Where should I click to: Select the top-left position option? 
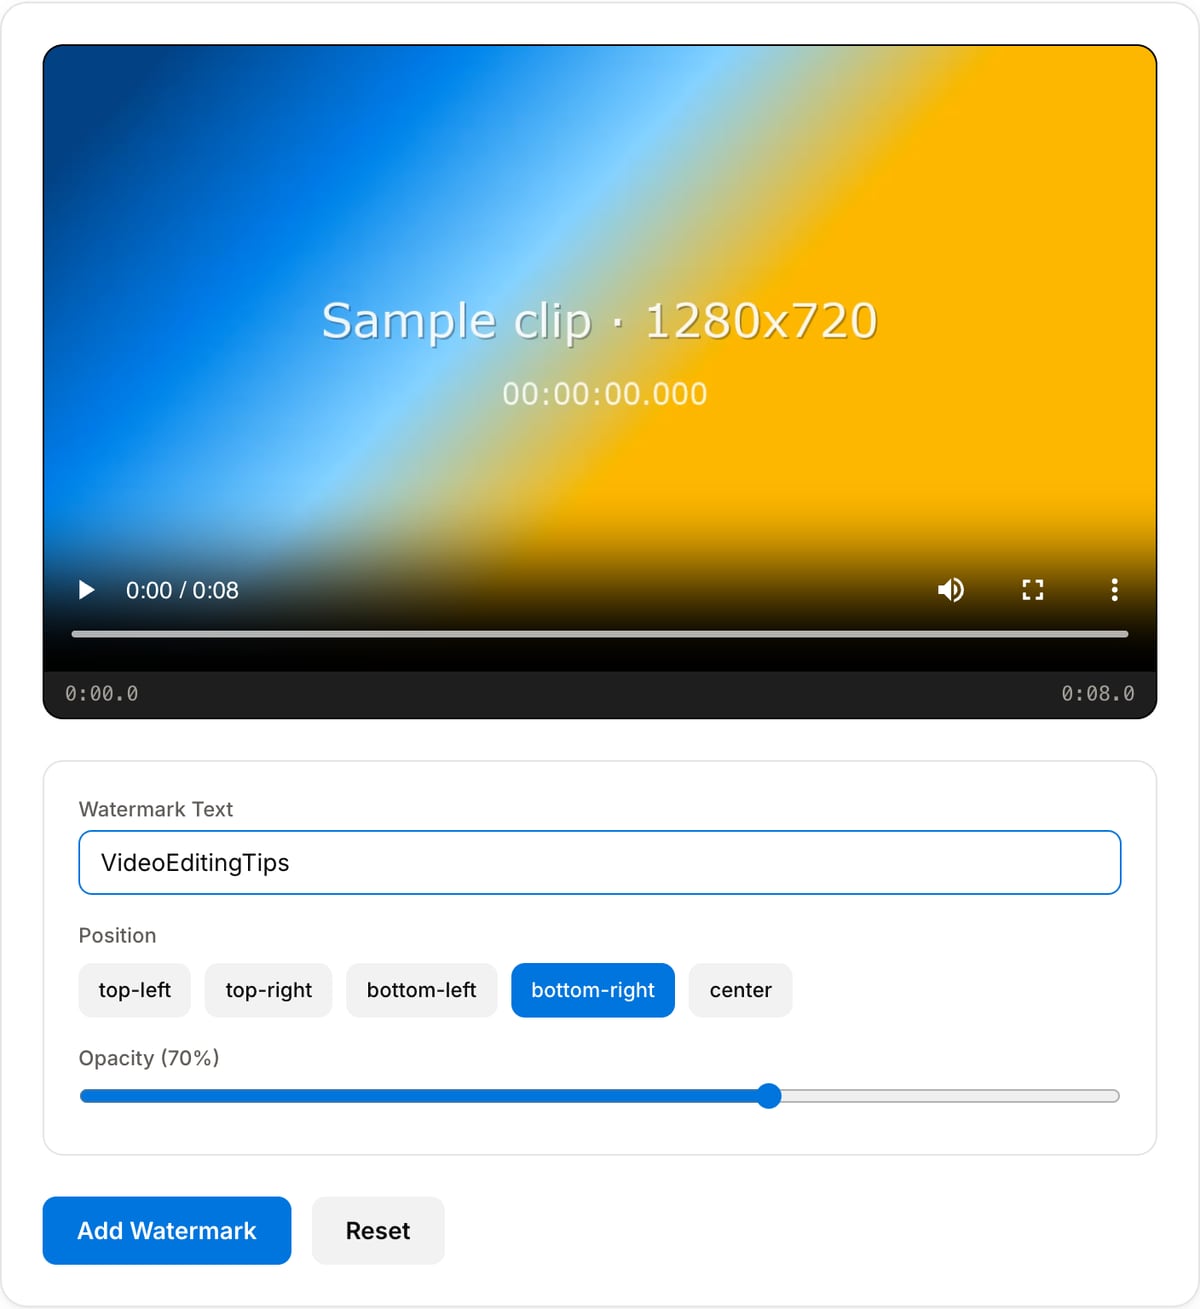coord(135,990)
